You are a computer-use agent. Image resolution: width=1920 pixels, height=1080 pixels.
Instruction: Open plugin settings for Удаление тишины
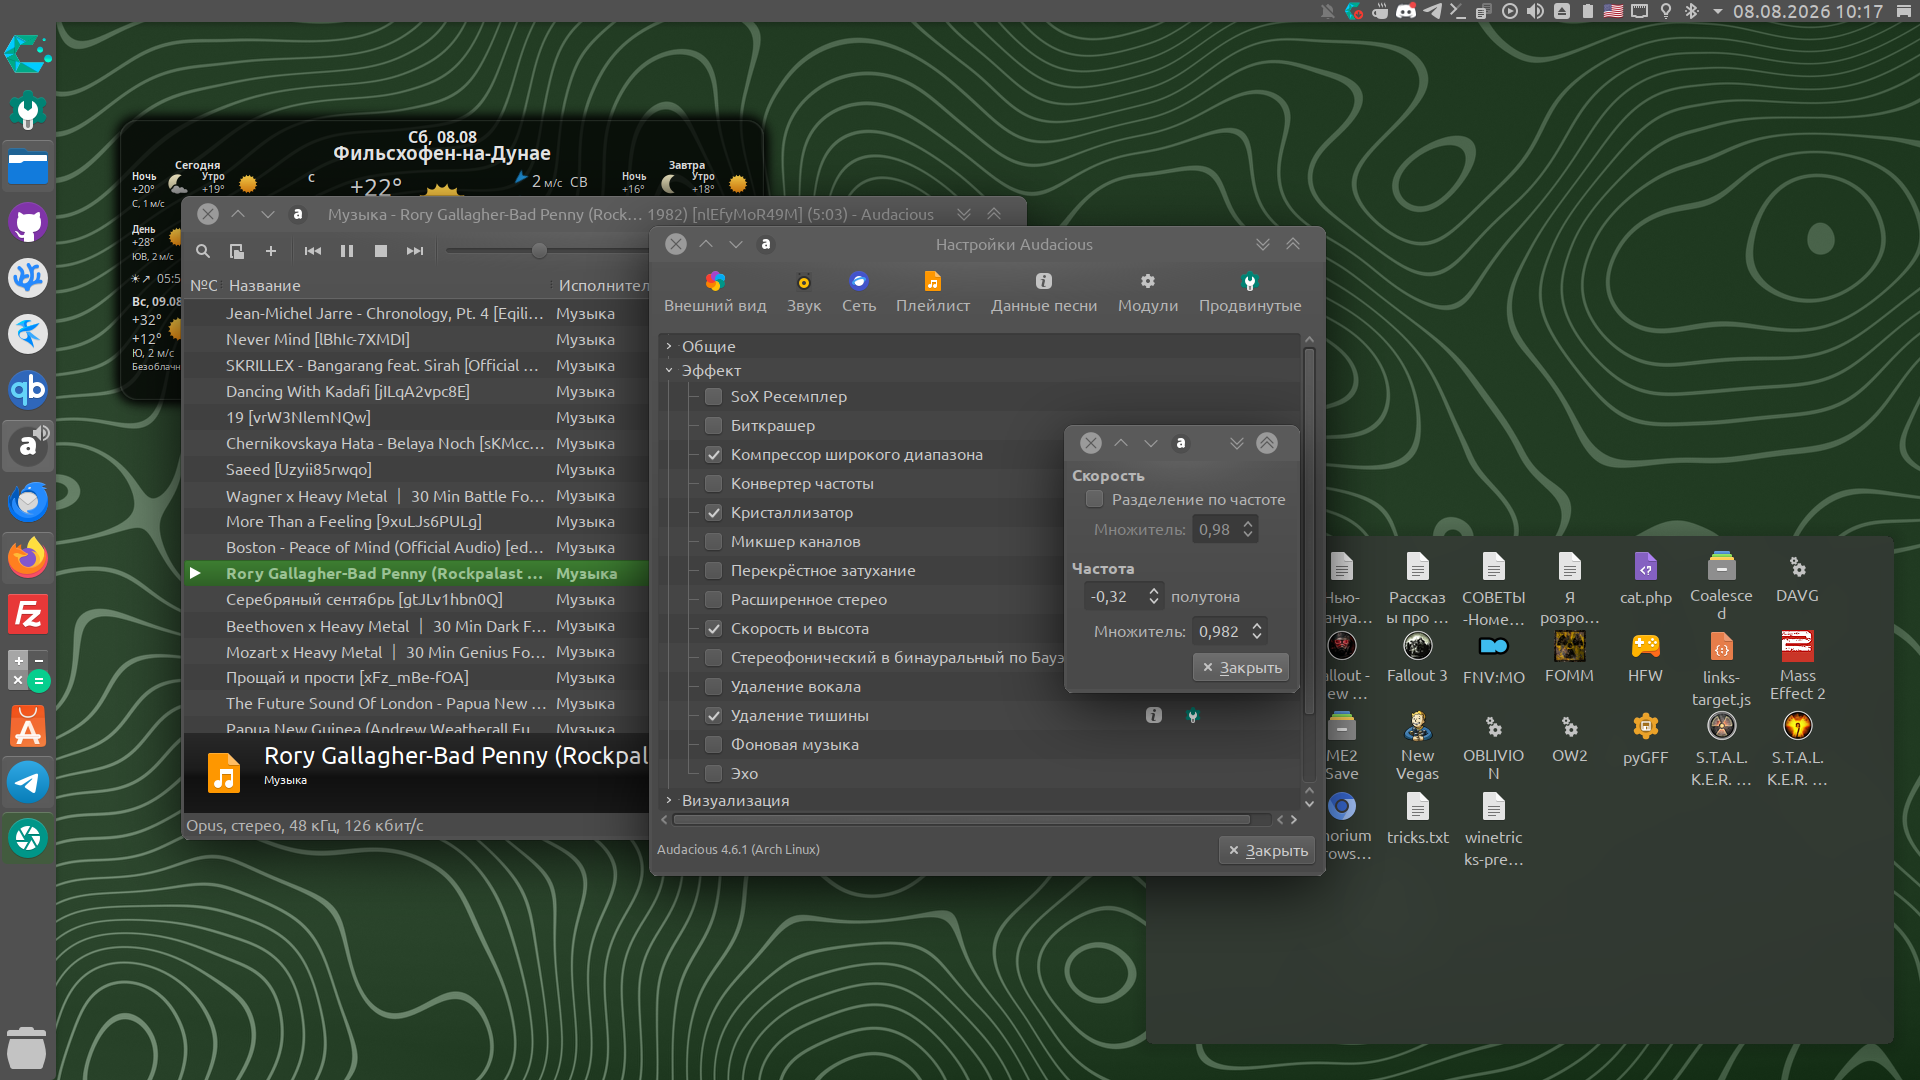click(1193, 716)
